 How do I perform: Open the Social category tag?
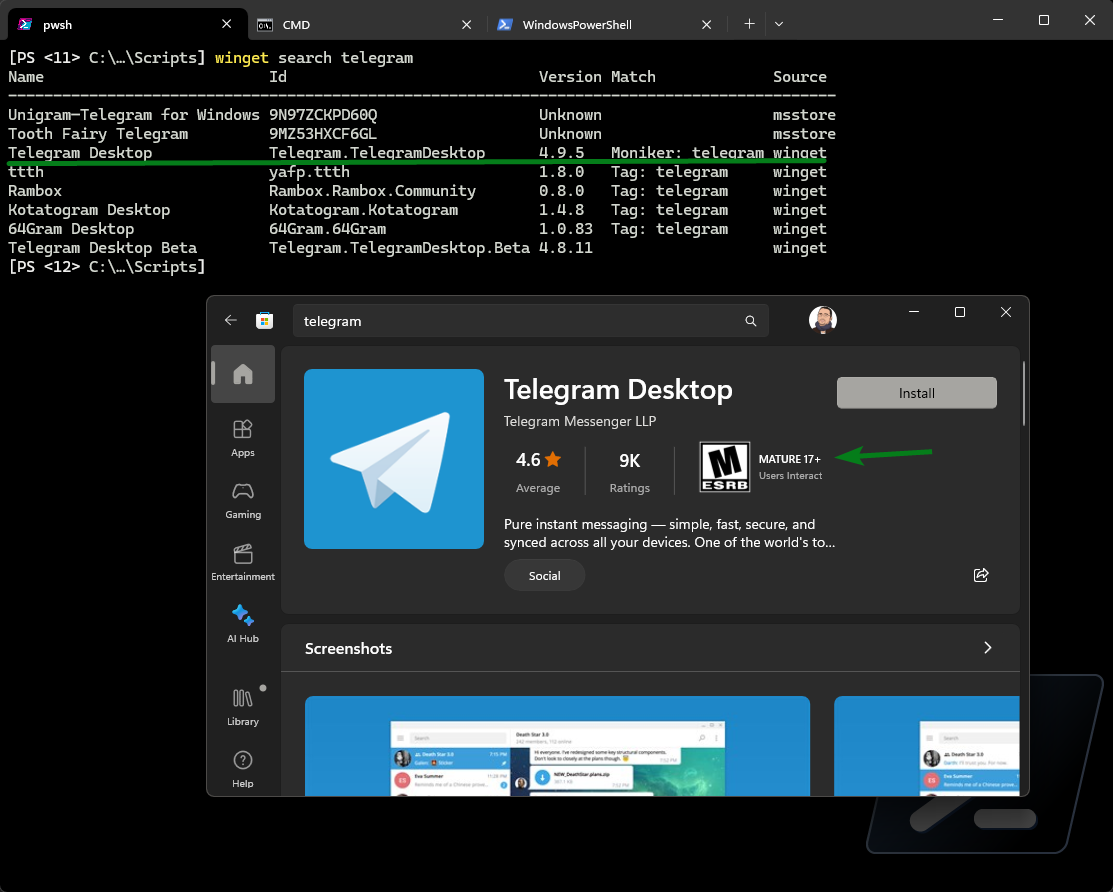(544, 576)
